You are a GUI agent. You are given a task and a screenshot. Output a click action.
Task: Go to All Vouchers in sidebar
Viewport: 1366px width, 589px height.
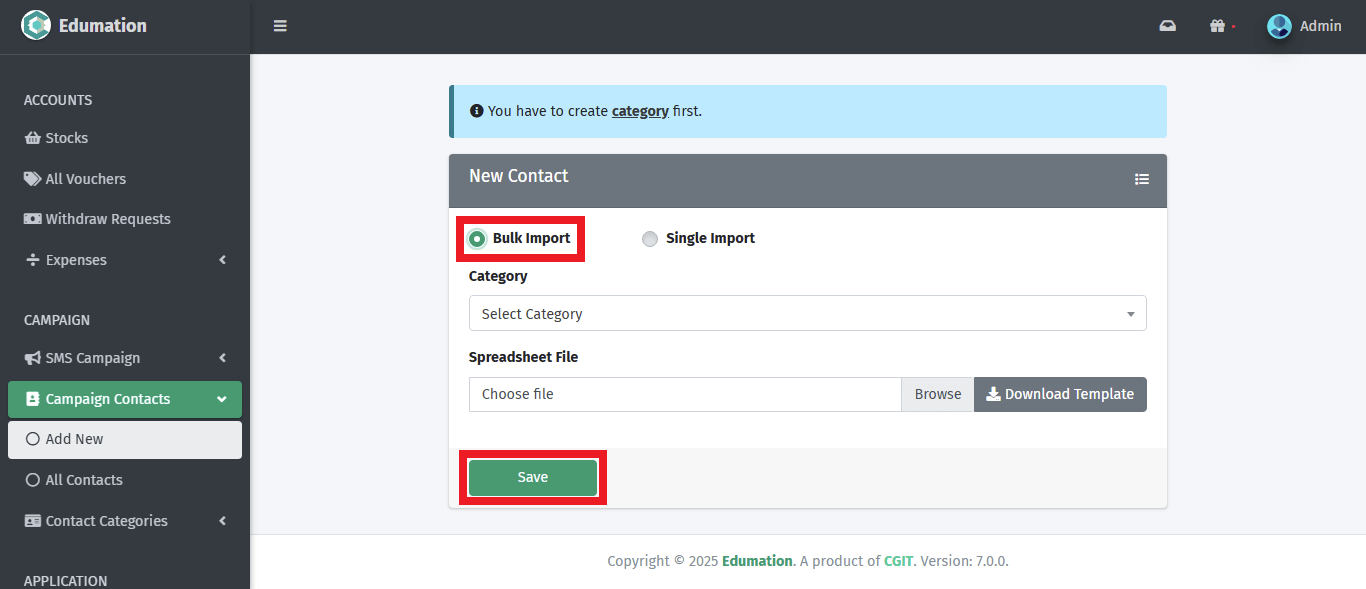coord(85,179)
